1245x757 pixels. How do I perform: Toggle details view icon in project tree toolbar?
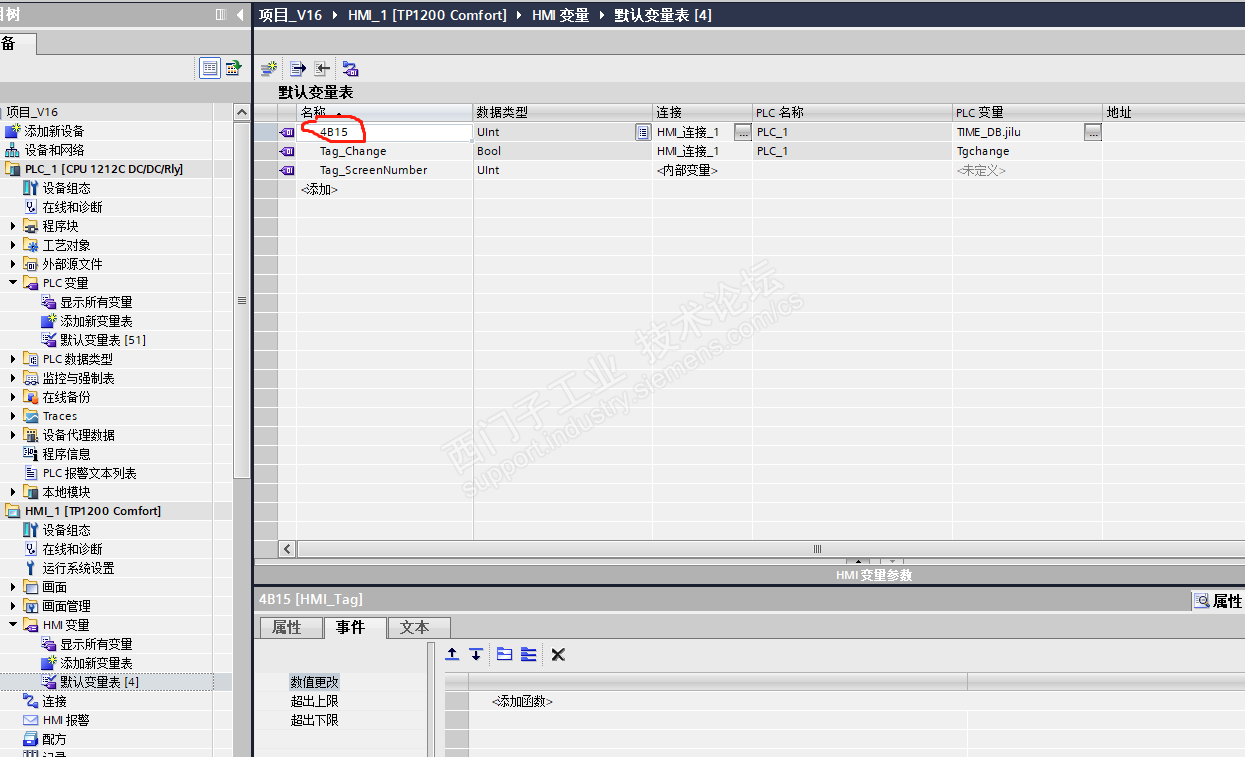209,68
